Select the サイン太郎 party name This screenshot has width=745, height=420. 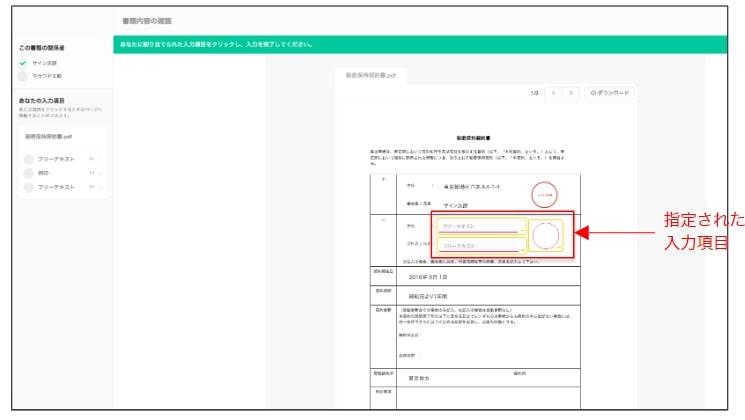[x=44, y=63]
